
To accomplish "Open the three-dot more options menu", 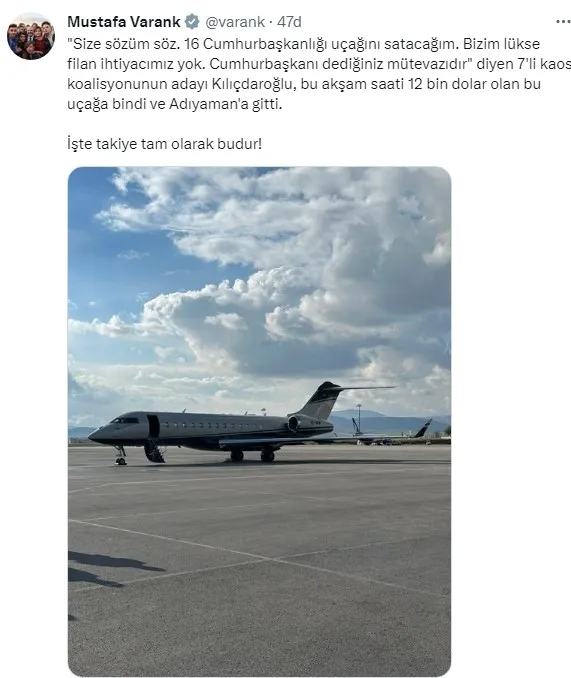I will 563,22.
